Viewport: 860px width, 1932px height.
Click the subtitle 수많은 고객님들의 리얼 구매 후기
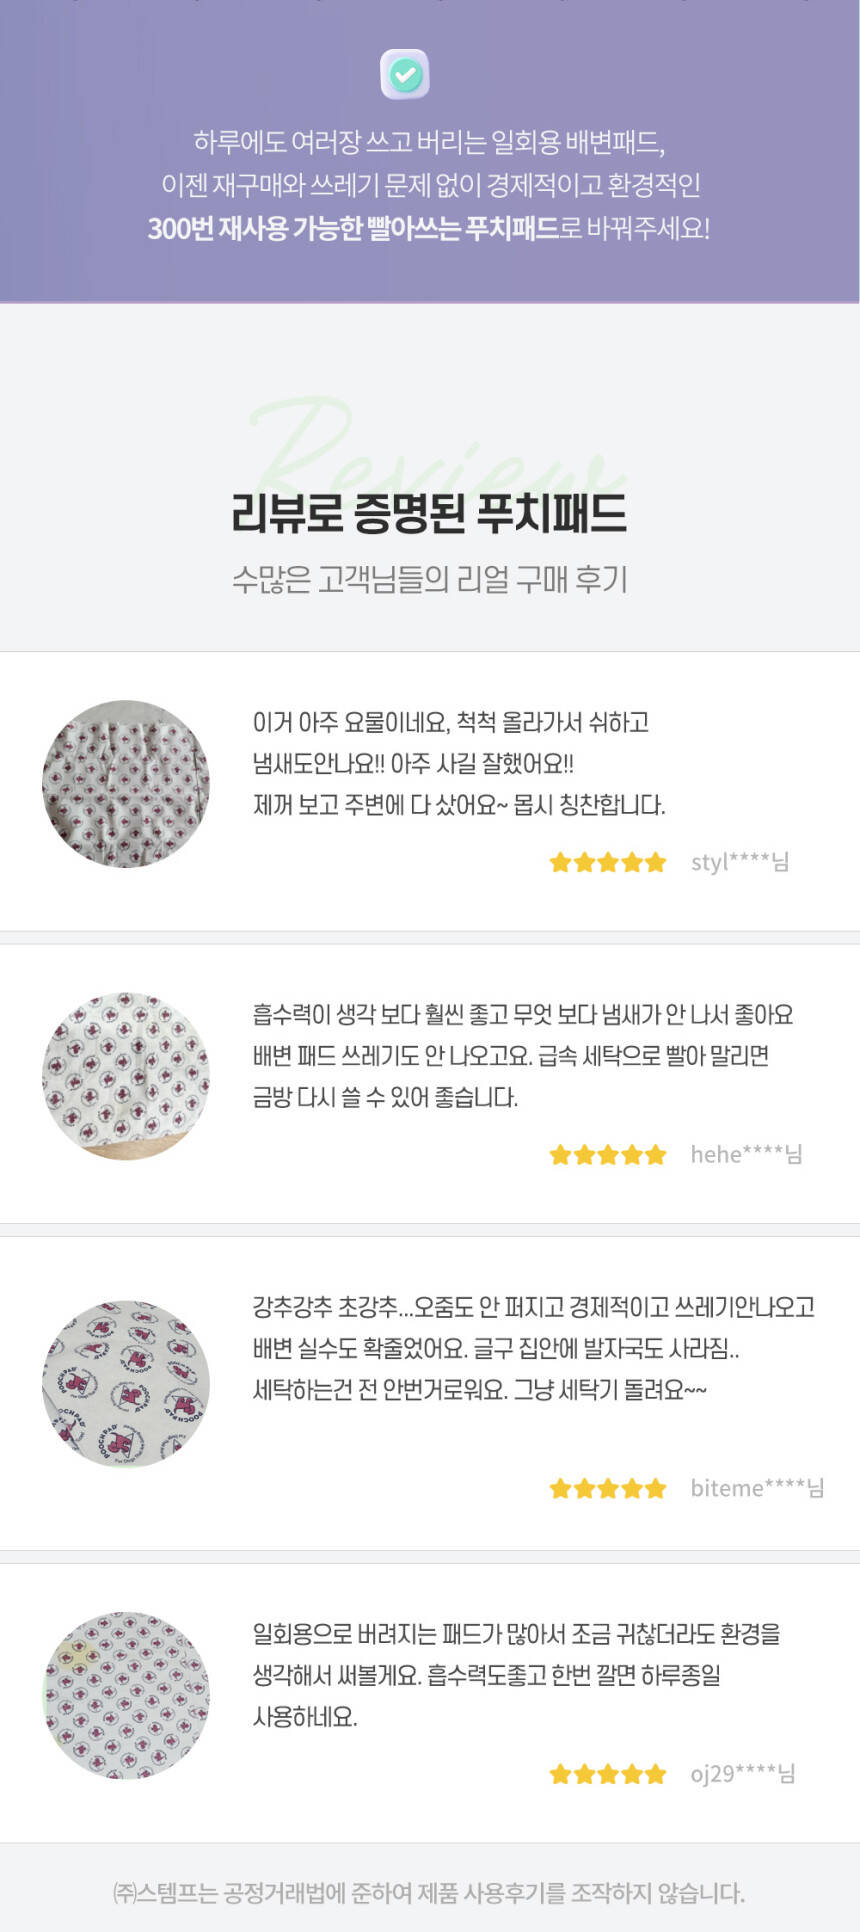(x=429, y=579)
